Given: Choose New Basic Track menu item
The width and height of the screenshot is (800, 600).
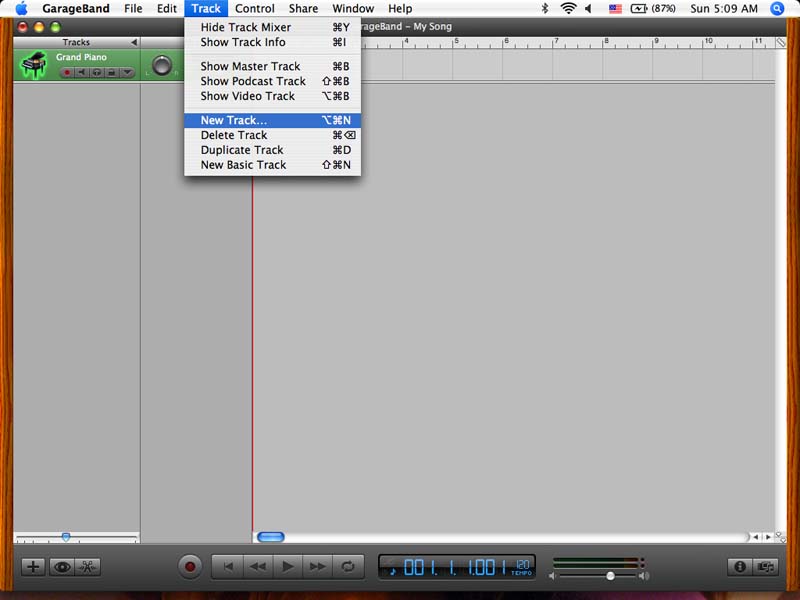Looking at the screenshot, I should tap(272, 165).
